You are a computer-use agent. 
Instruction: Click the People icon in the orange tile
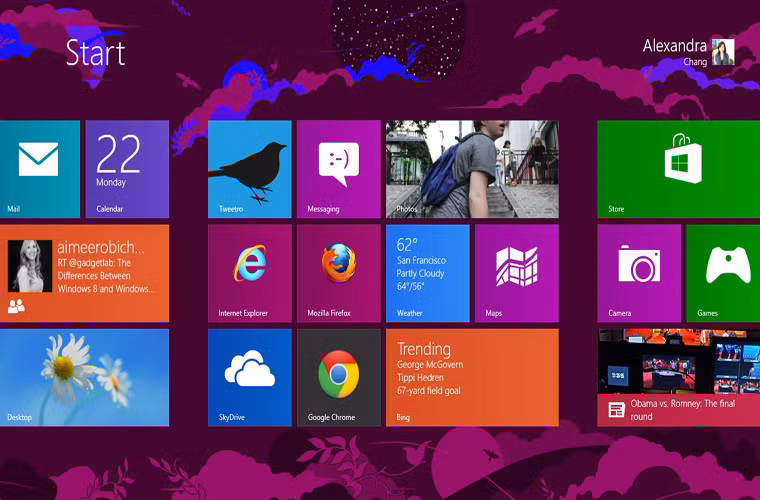point(16,306)
